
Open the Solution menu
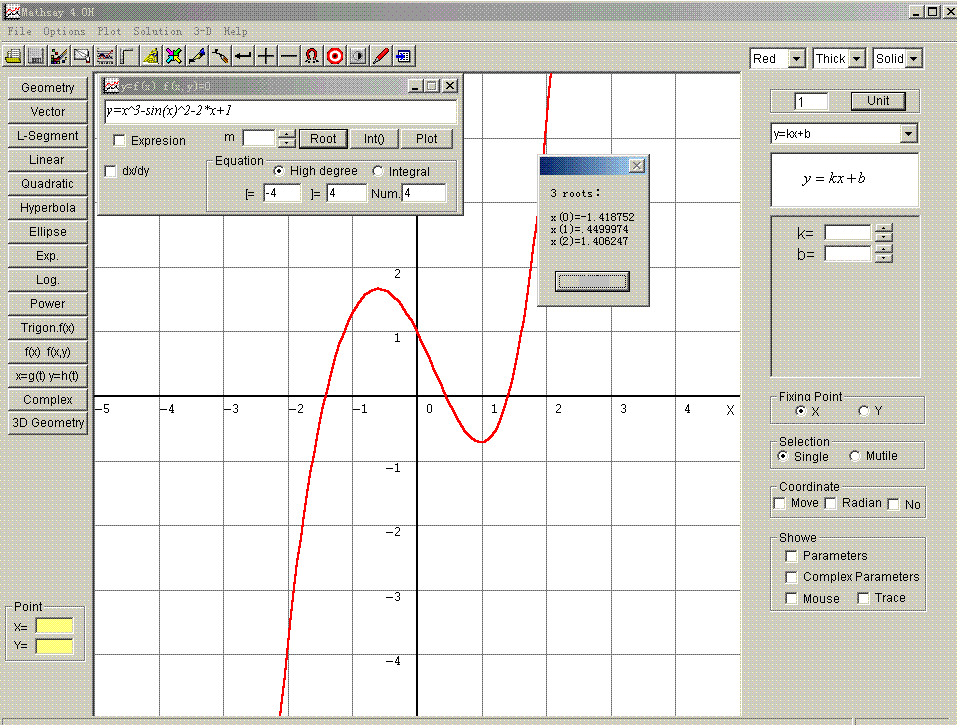[157, 32]
